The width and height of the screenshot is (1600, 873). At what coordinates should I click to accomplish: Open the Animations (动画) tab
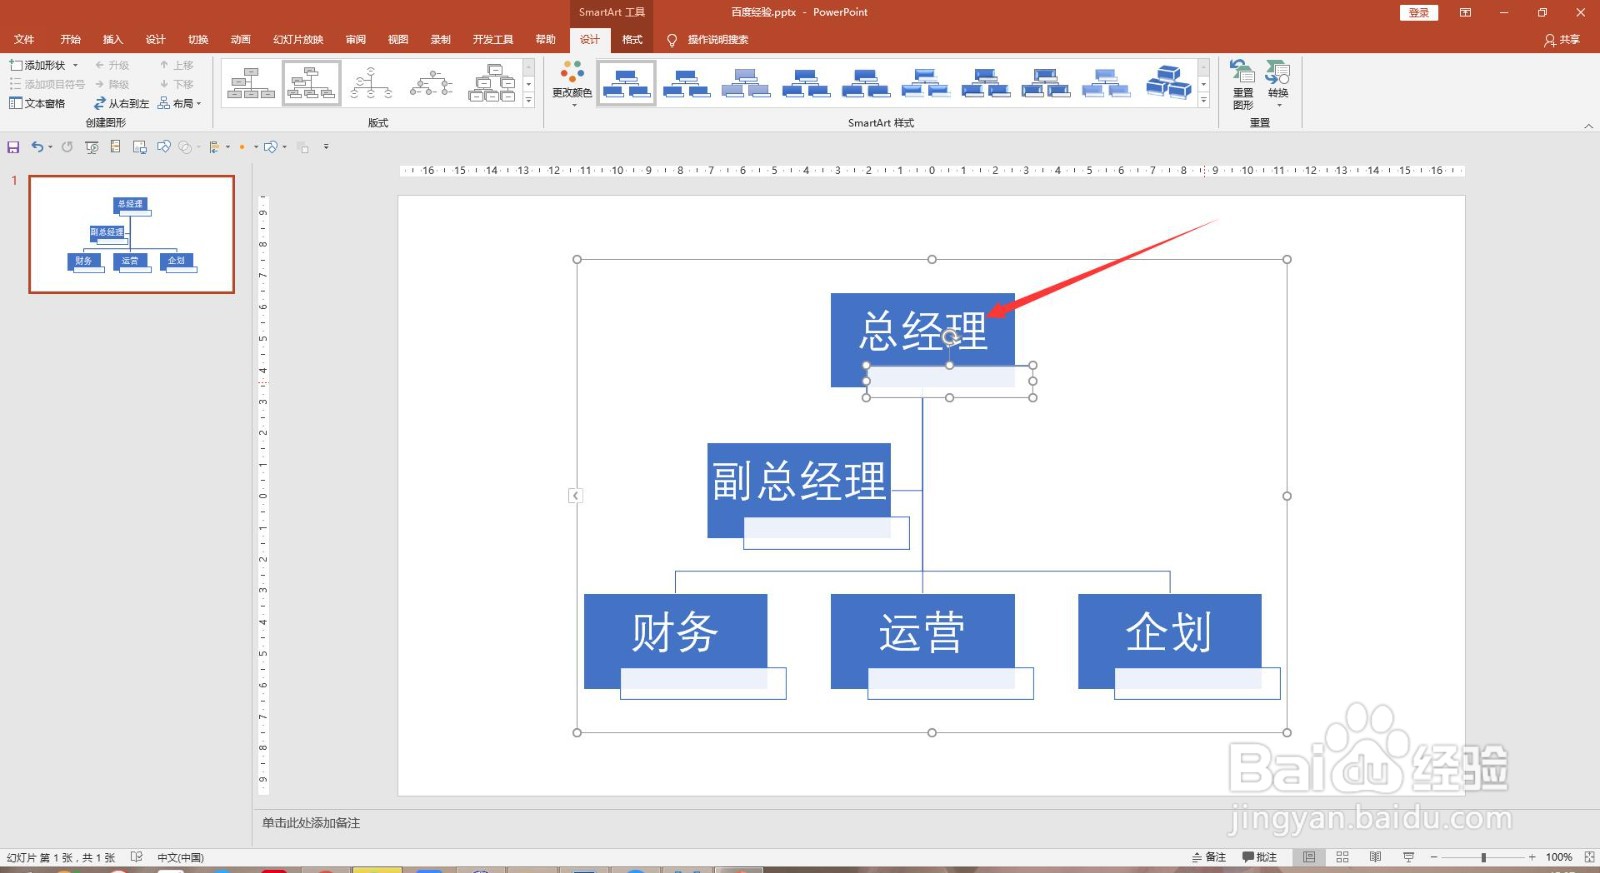click(241, 39)
